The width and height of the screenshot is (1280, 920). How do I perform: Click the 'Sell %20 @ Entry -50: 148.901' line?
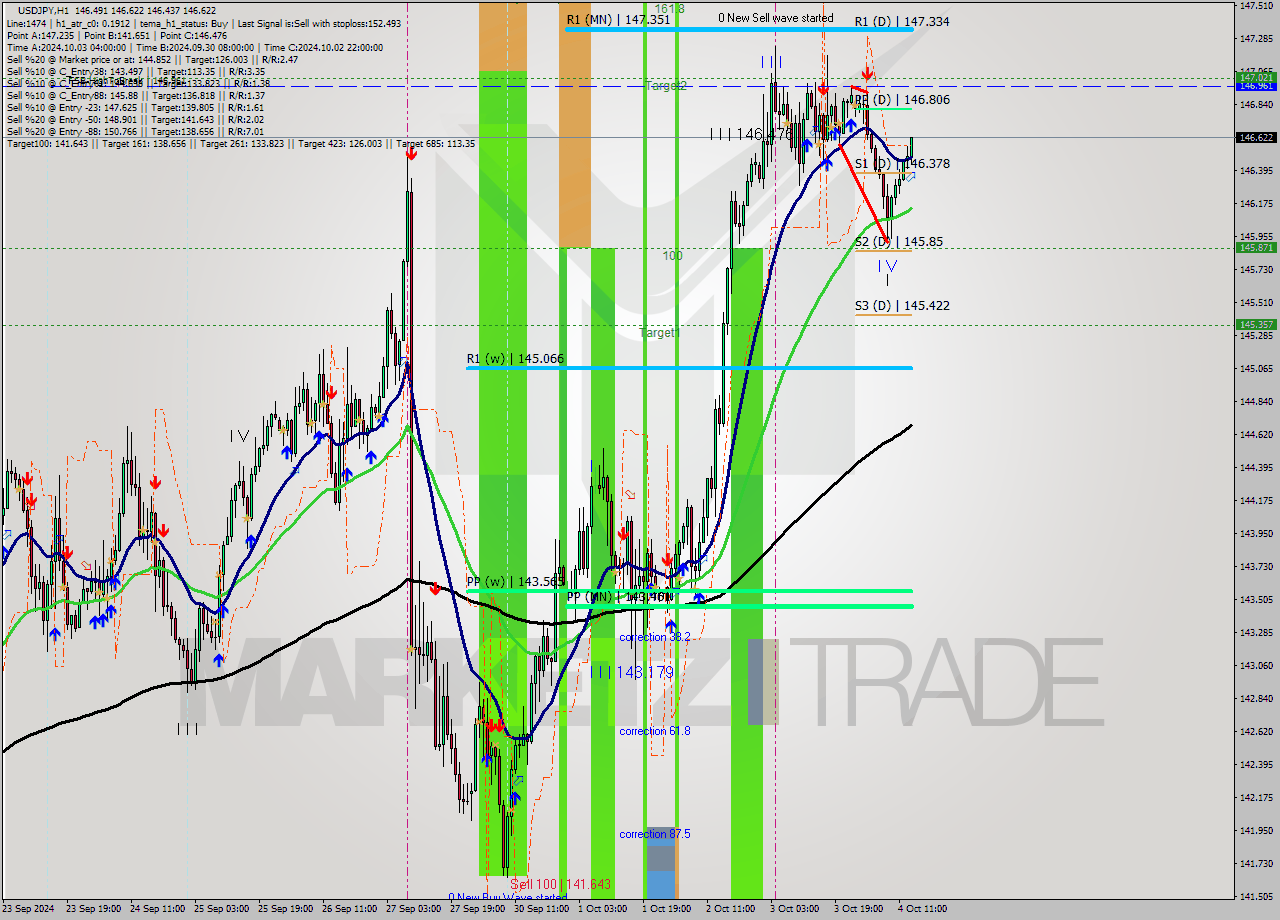(135, 119)
